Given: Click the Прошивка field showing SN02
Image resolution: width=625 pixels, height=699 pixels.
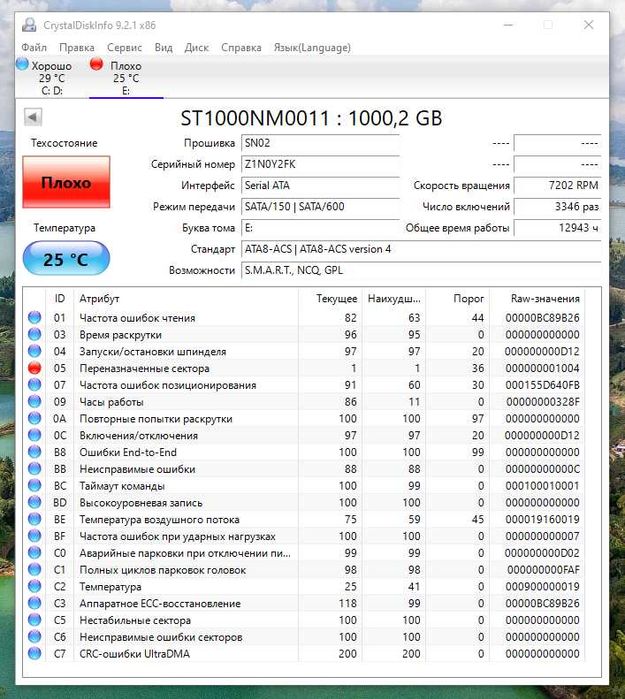Looking at the screenshot, I should pos(320,143).
